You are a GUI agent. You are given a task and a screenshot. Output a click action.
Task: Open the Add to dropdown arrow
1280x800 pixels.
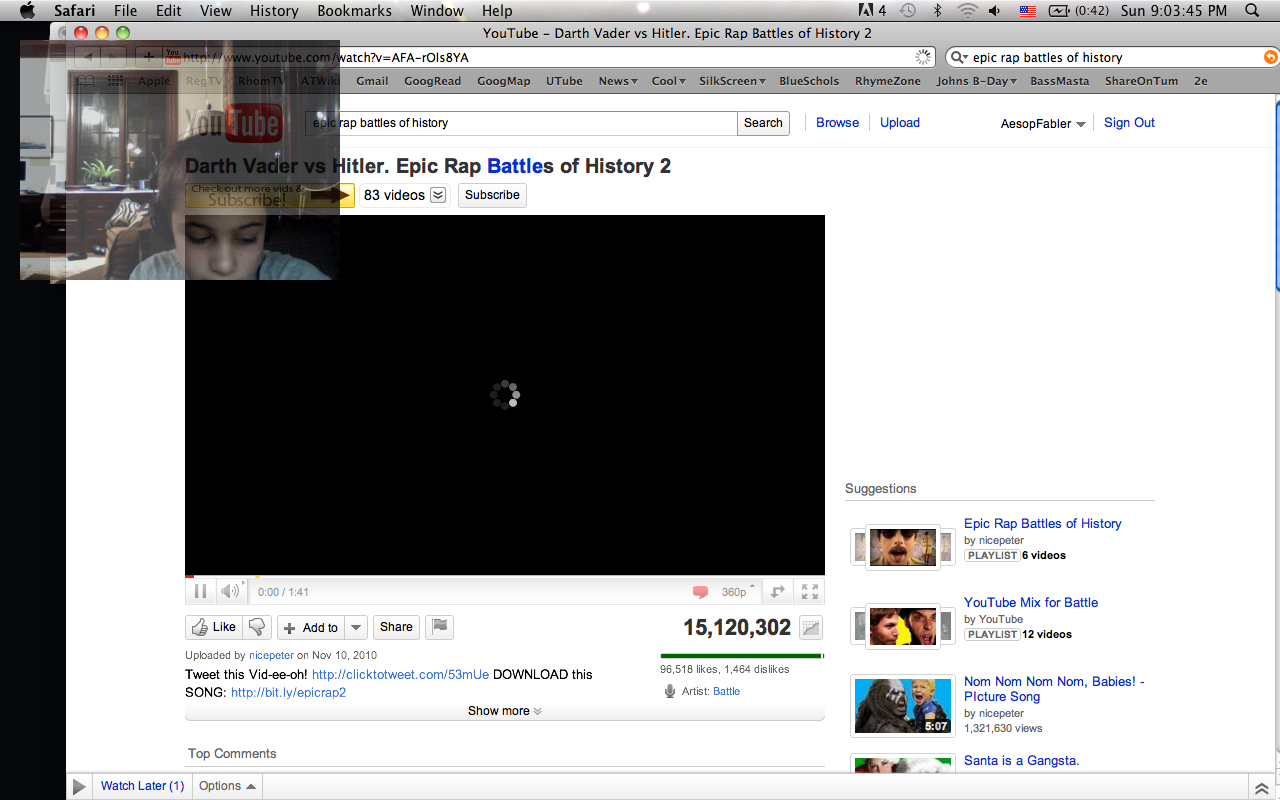356,627
